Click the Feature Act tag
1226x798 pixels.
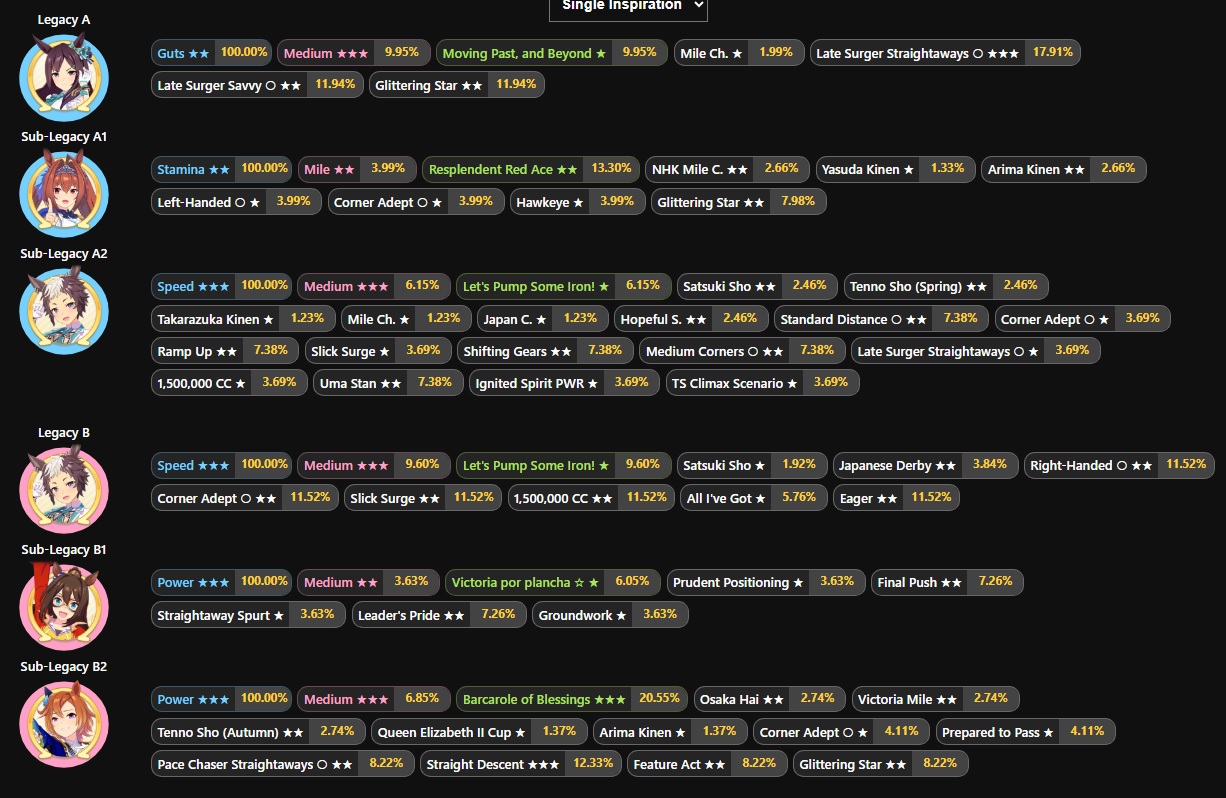[707, 763]
